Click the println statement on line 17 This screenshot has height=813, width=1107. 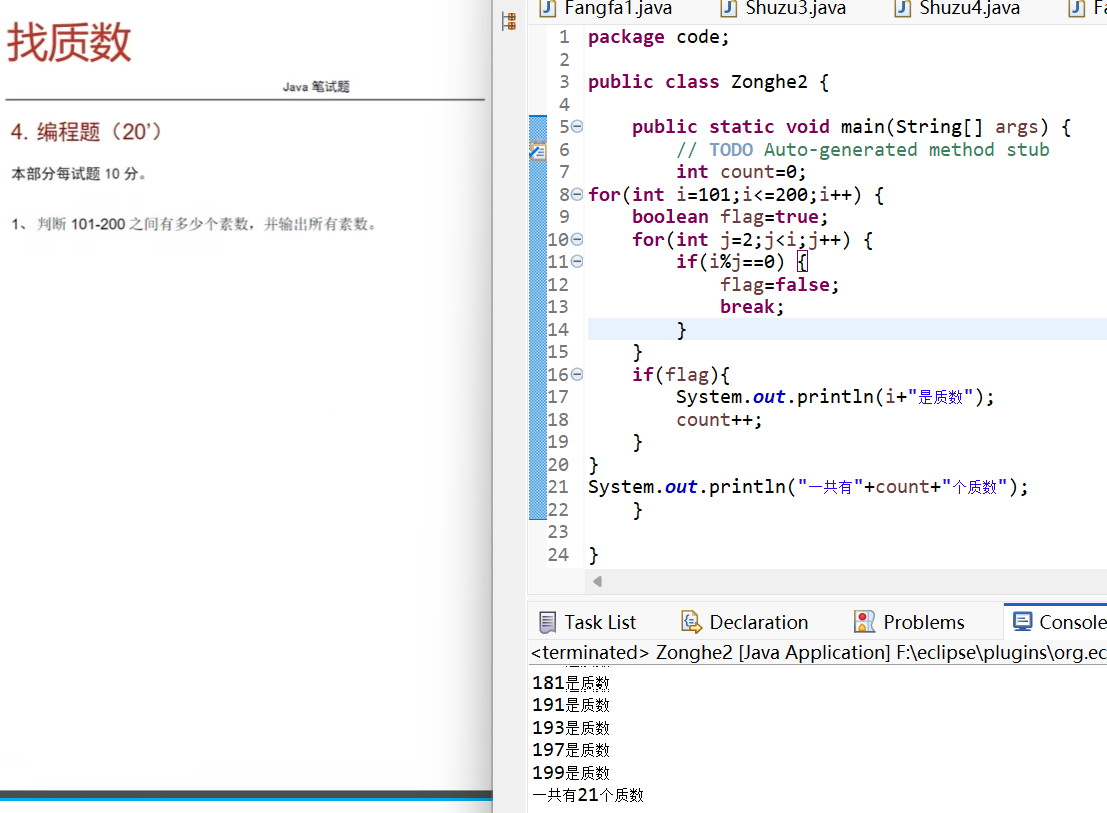tap(834, 397)
